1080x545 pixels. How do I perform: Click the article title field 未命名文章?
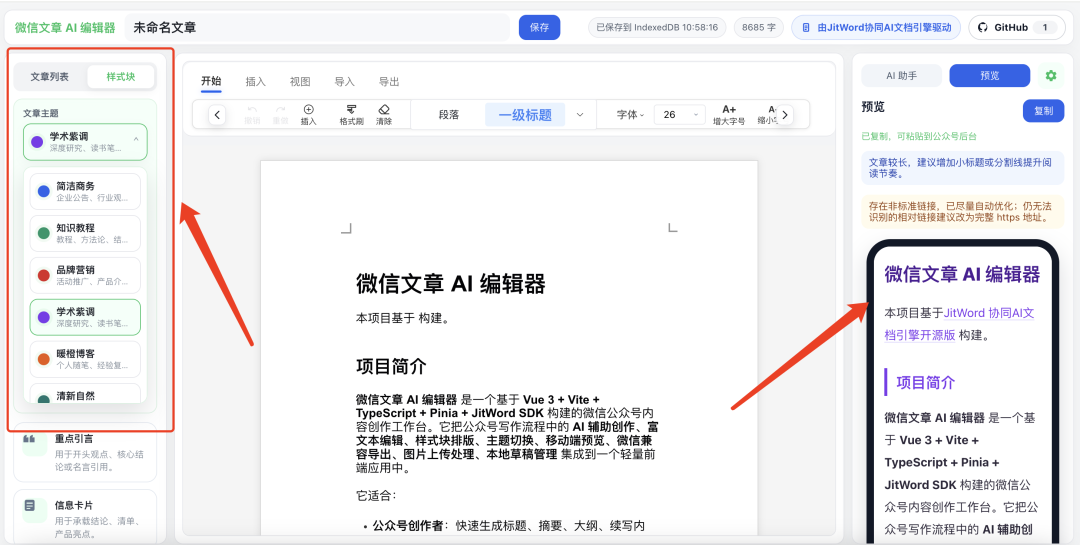point(318,28)
